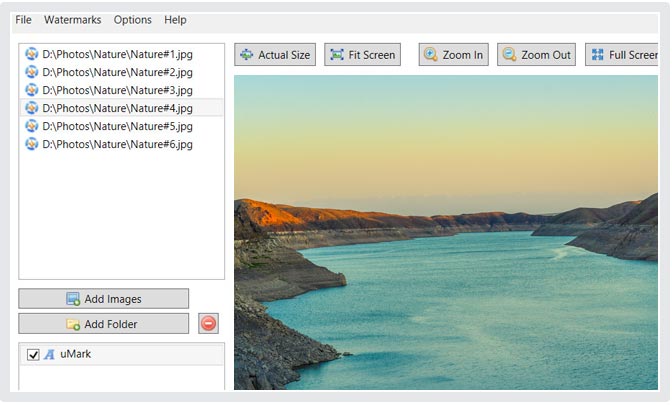Click the Fit Screen toolbar icon
This screenshot has height=405, width=672.
337,55
